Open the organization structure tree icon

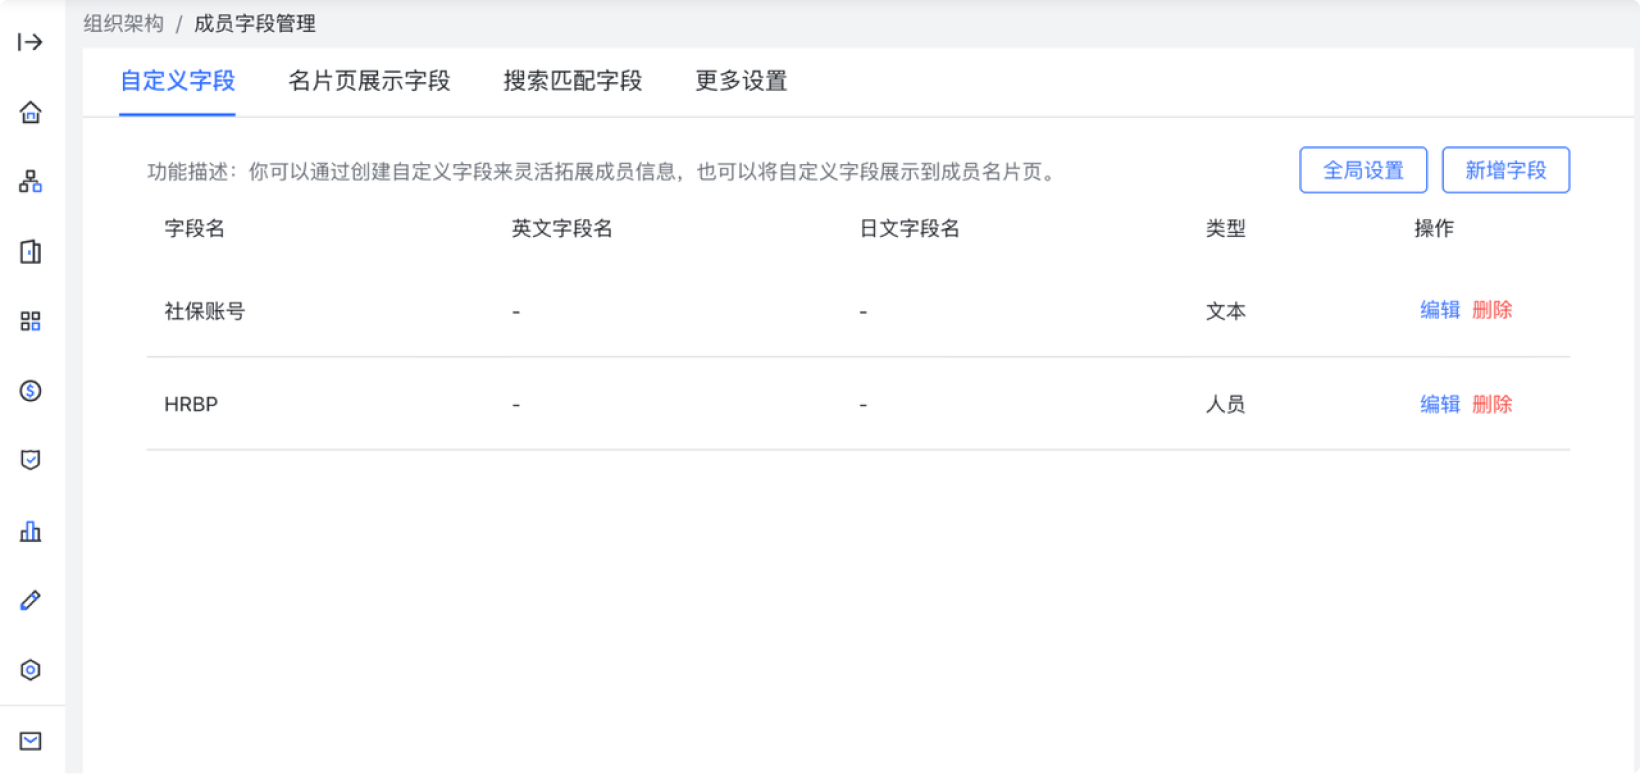tap(30, 181)
